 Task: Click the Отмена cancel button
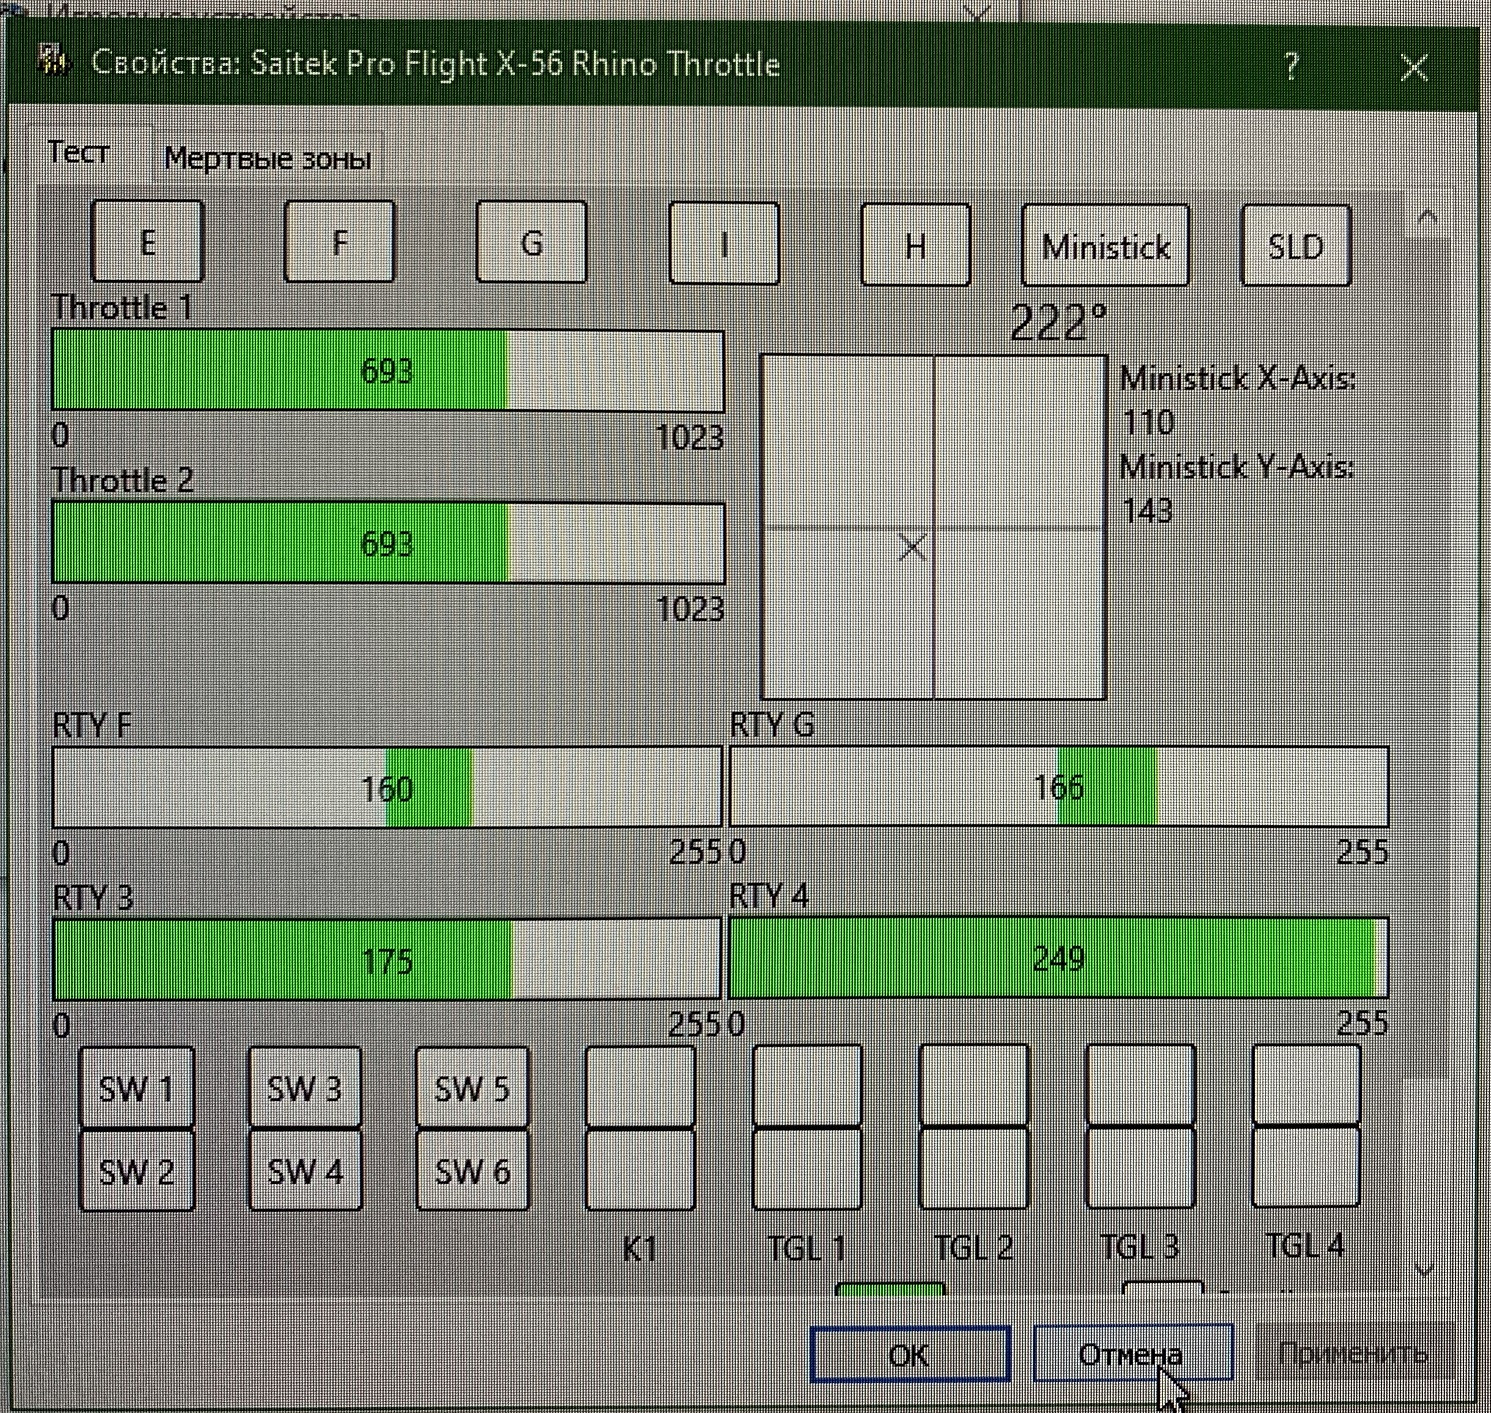point(1132,1354)
